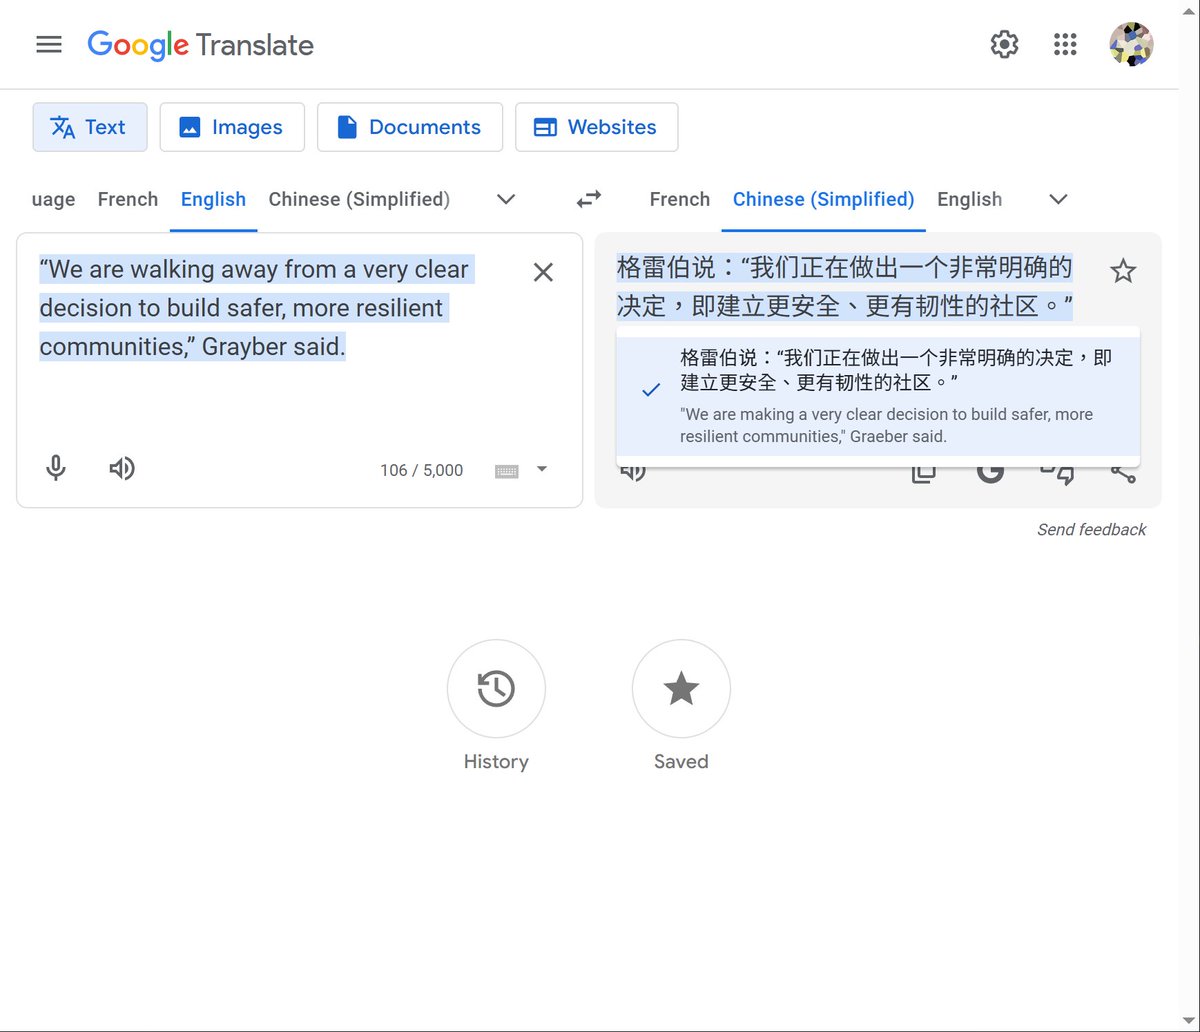Click the 106 / 5,000 character counter
The height and width of the screenshot is (1032, 1200).
click(x=421, y=470)
